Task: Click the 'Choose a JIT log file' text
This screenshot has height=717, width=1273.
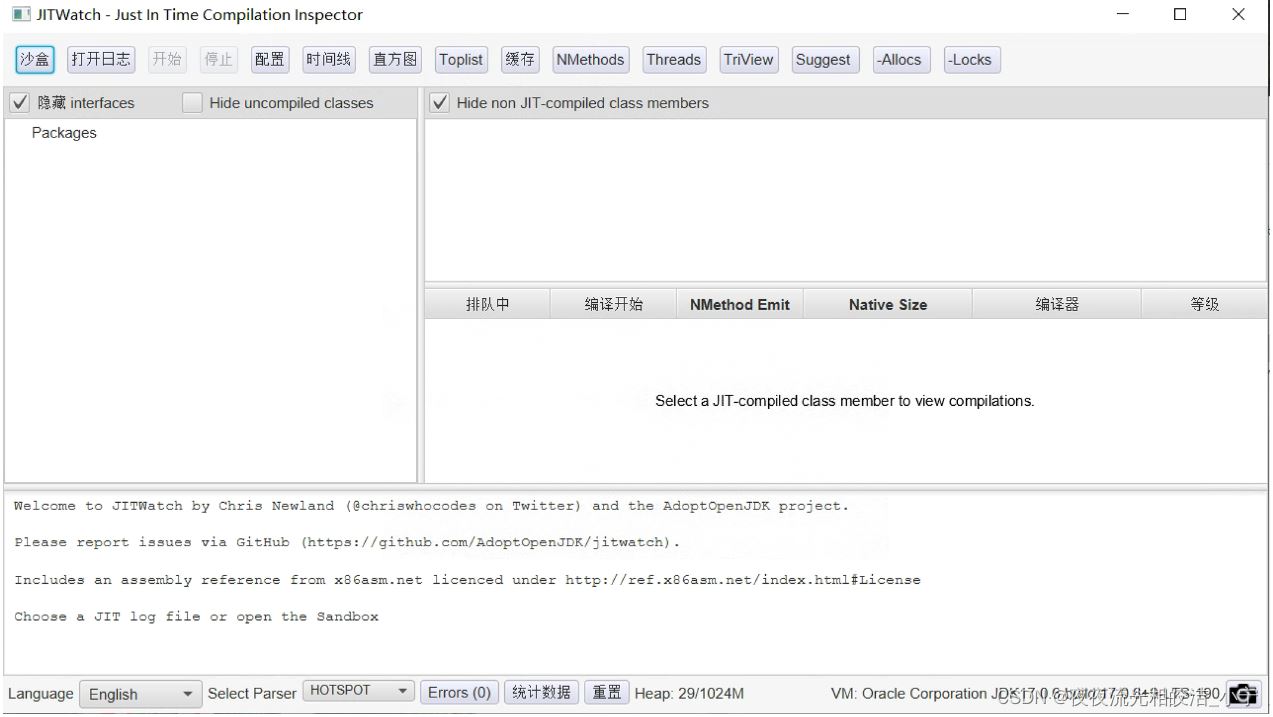Action: (197, 617)
